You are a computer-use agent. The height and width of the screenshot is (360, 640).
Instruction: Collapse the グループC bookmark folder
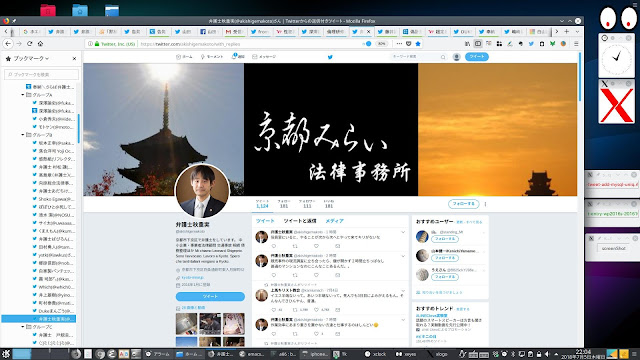point(23,327)
